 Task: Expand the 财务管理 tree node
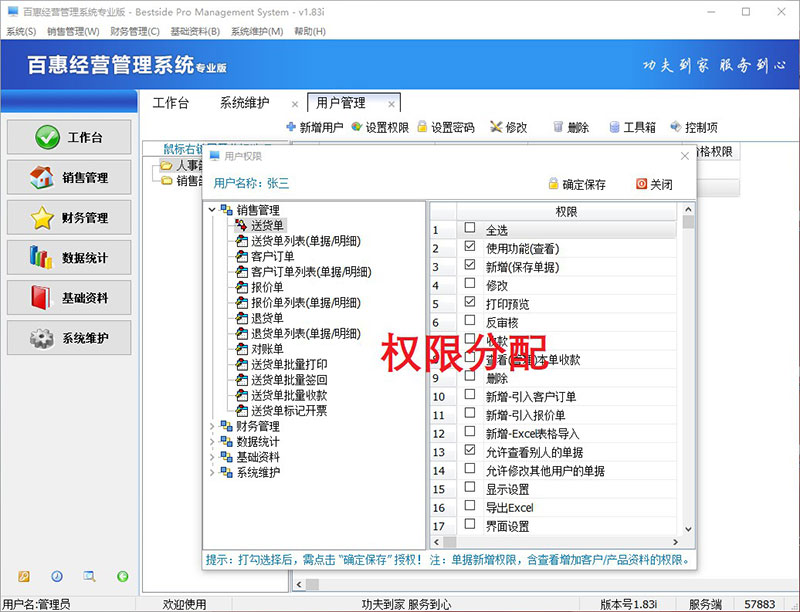coord(212,426)
